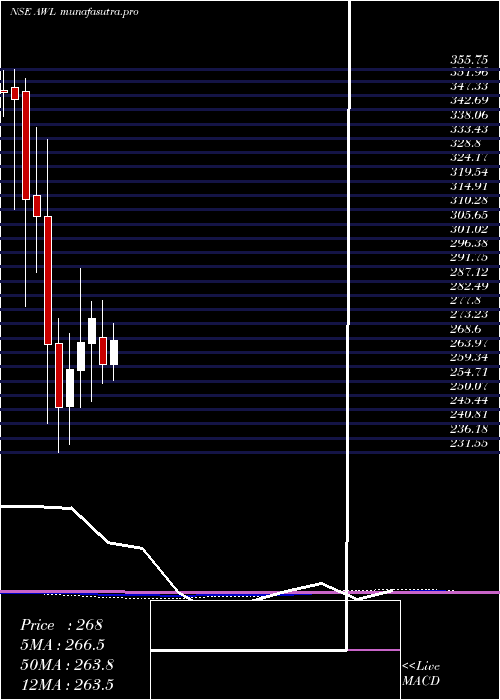Select the 259.34 price axis label
500x700 pixels.
coord(469,358)
